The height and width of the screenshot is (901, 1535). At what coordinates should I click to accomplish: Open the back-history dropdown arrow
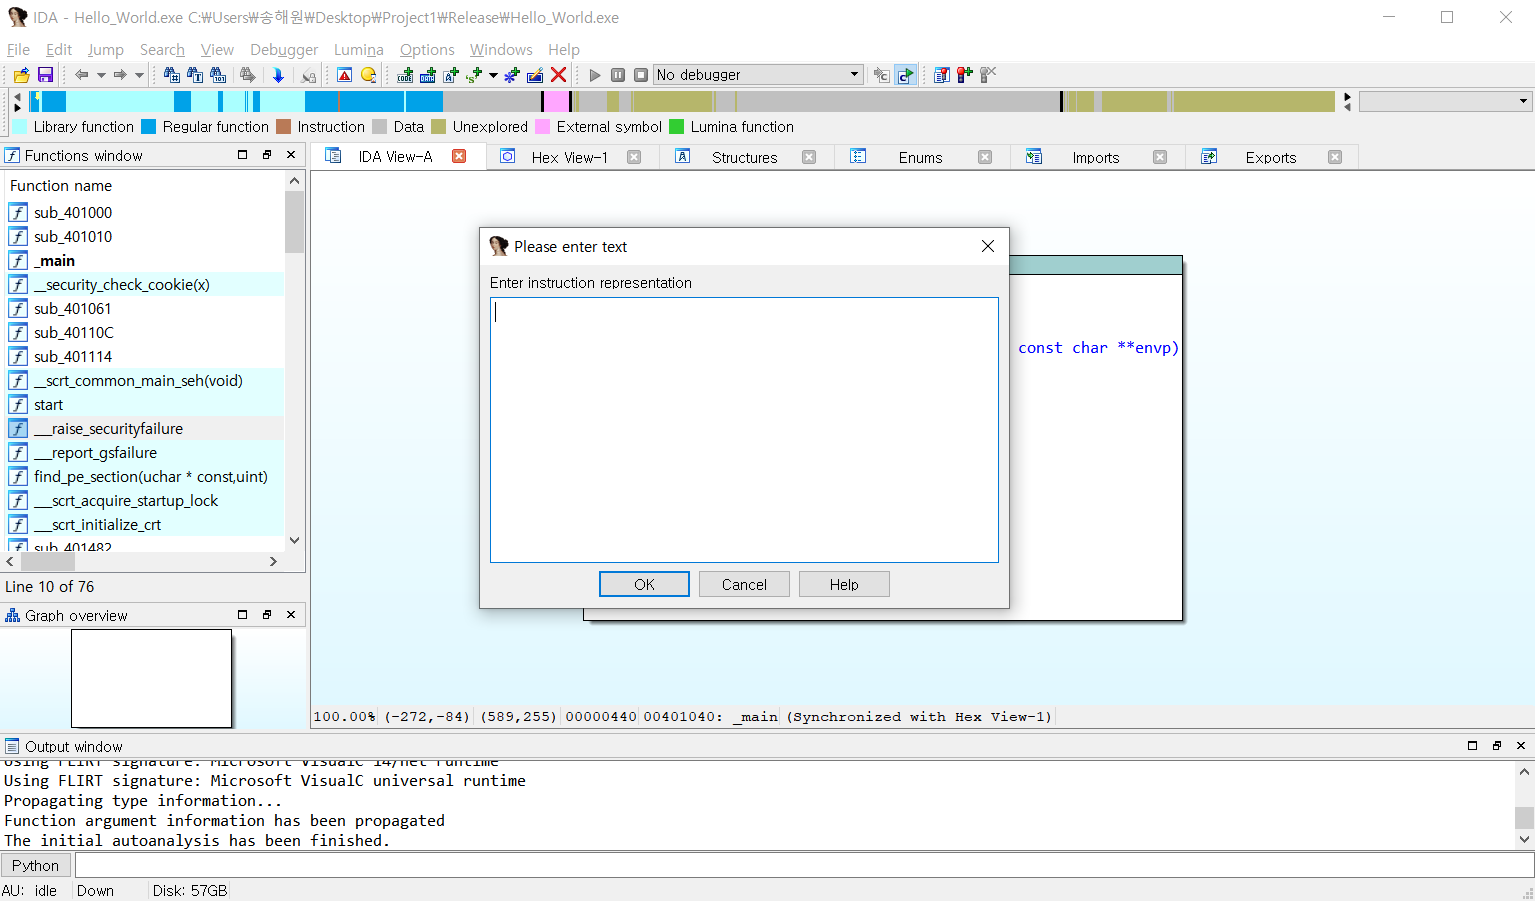(x=101, y=75)
